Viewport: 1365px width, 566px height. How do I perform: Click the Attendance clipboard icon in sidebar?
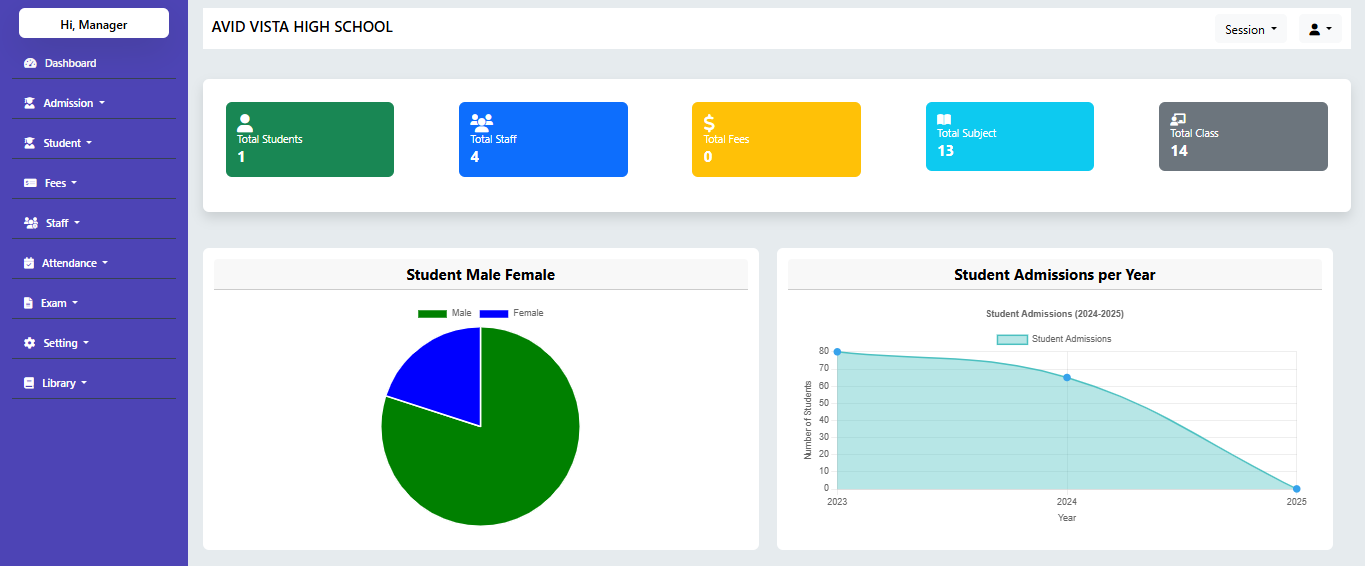(x=30, y=263)
